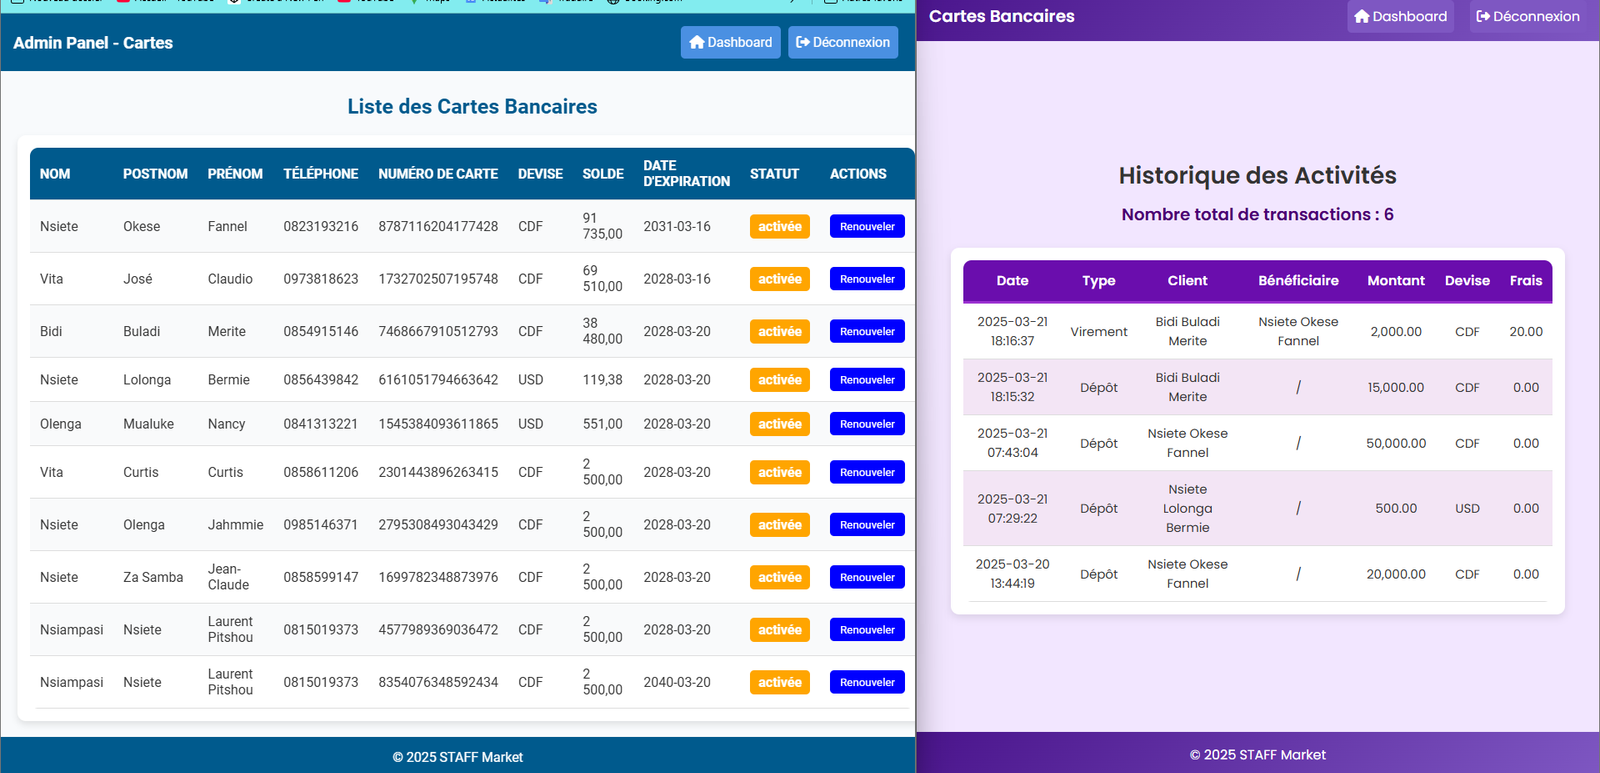Click activée badge for card 7468667910512793

point(780,331)
